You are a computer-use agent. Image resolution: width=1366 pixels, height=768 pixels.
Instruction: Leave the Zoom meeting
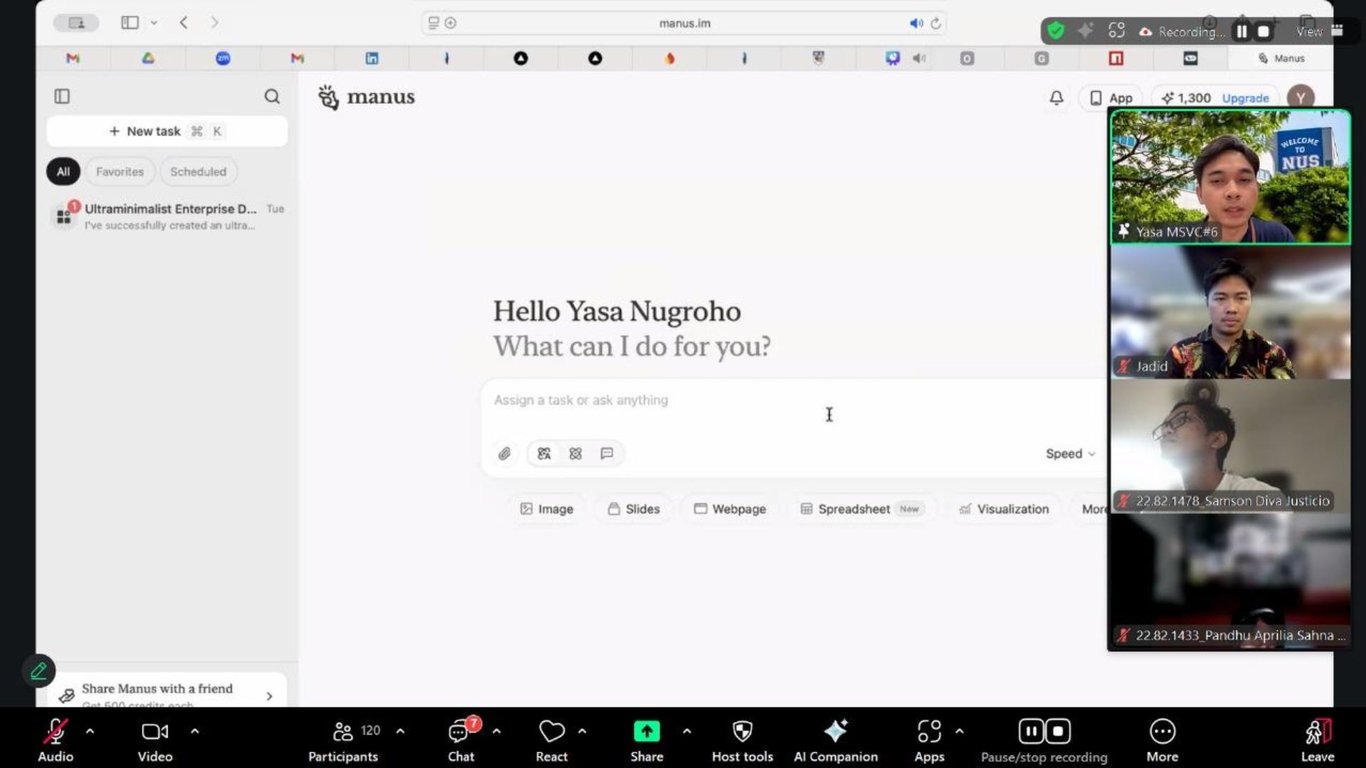click(x=1317, y=741)
